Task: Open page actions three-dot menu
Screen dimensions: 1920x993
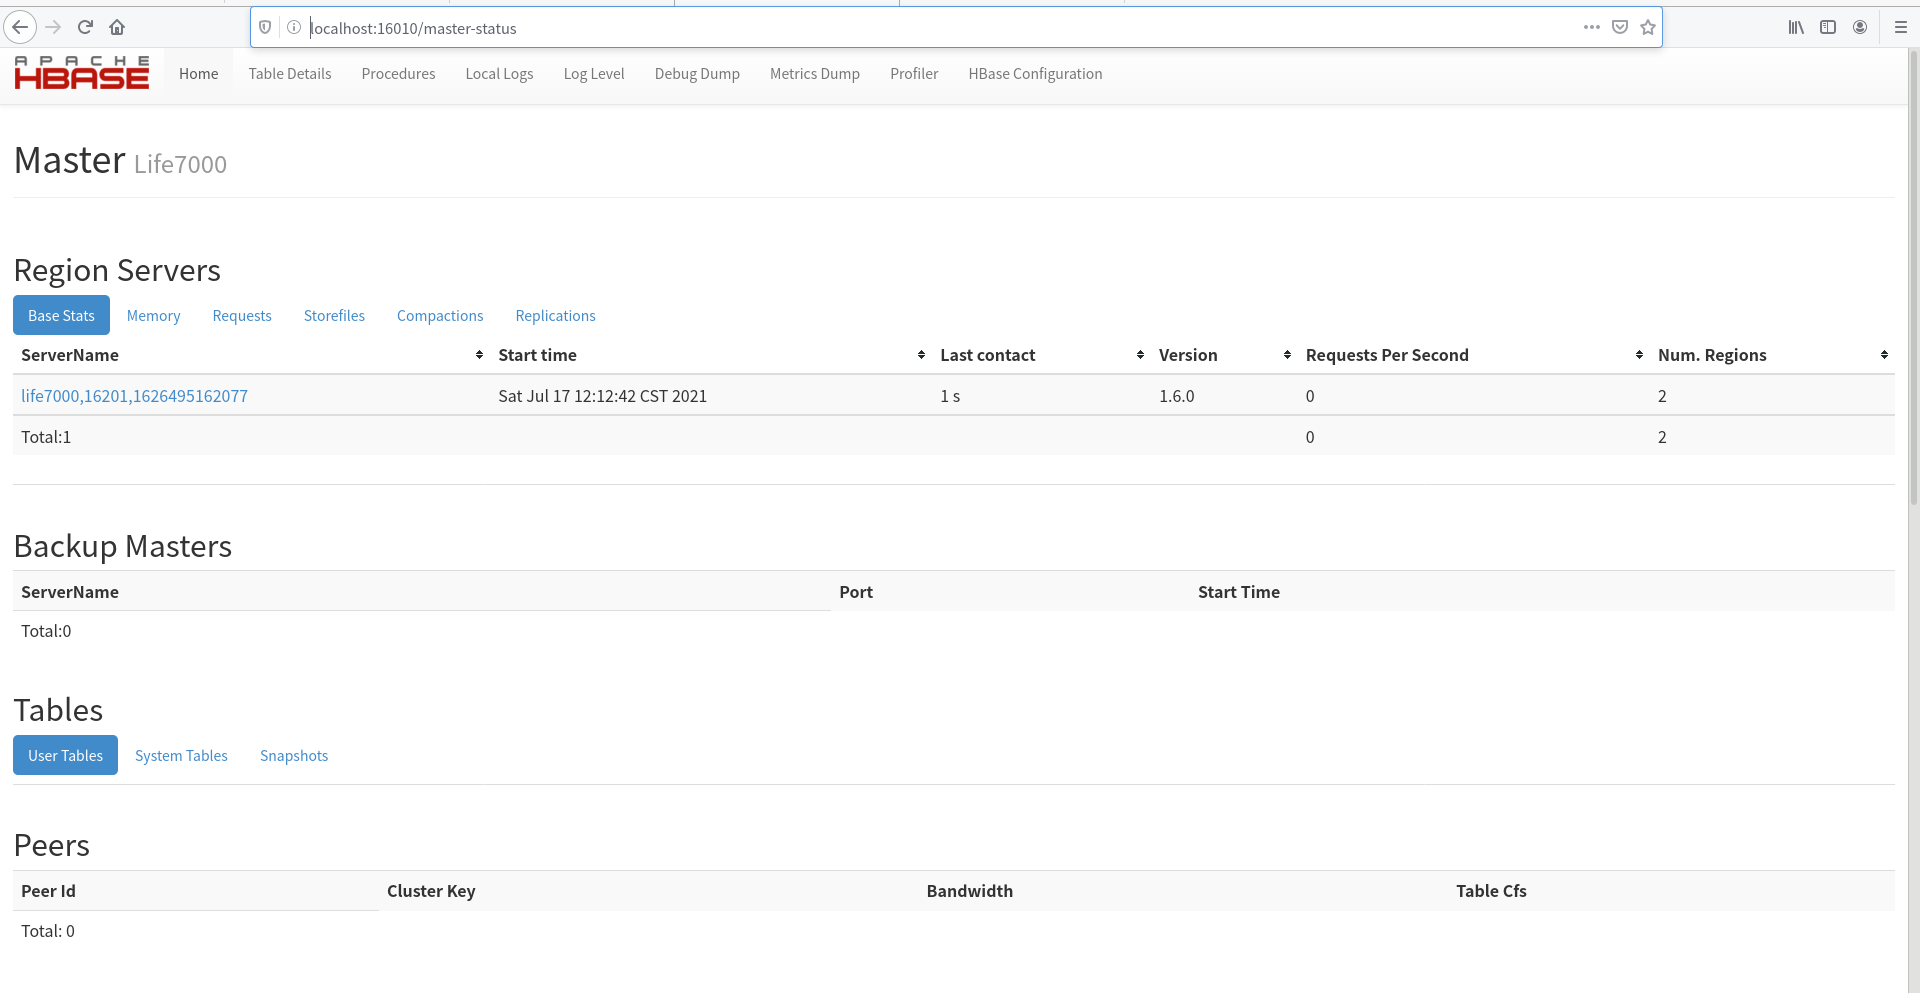Action: [x=1592, y=27]
